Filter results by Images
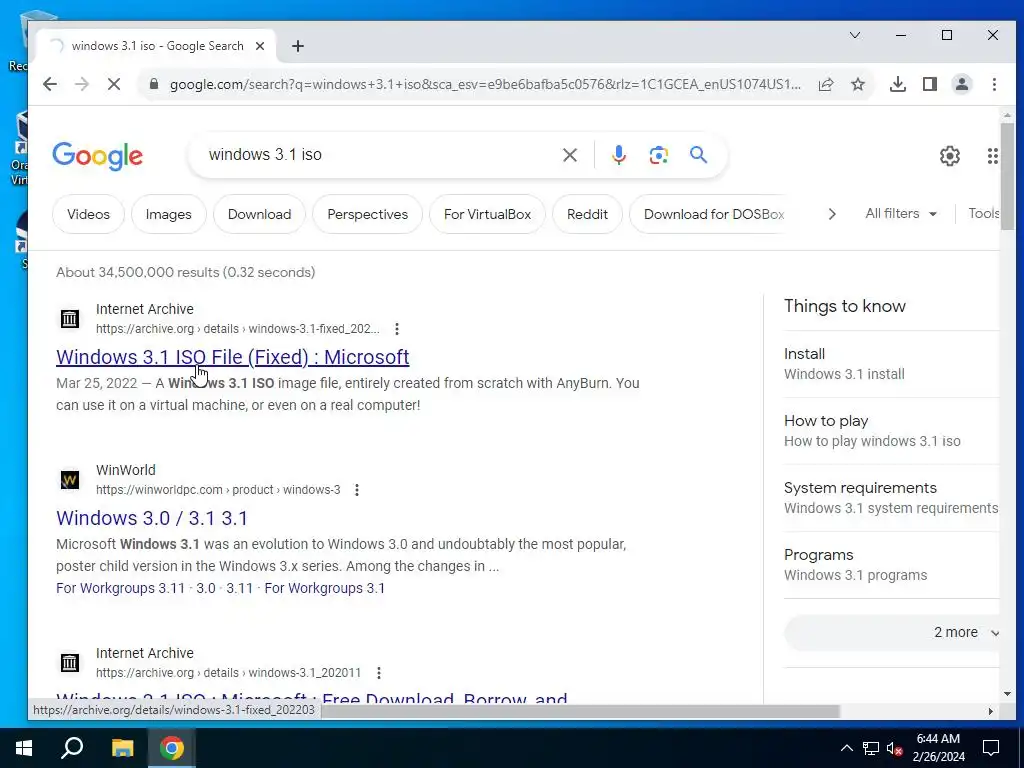This screenshot has width=1024, height=768. 168,214
